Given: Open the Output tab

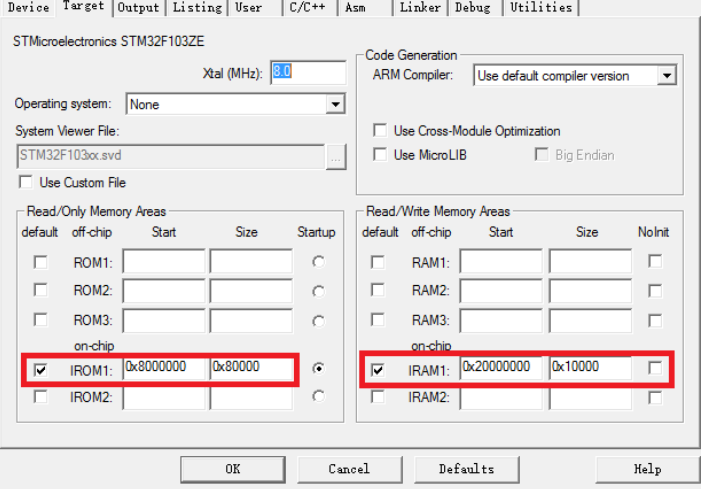Looking at the screenshot, I should (138, 8).
